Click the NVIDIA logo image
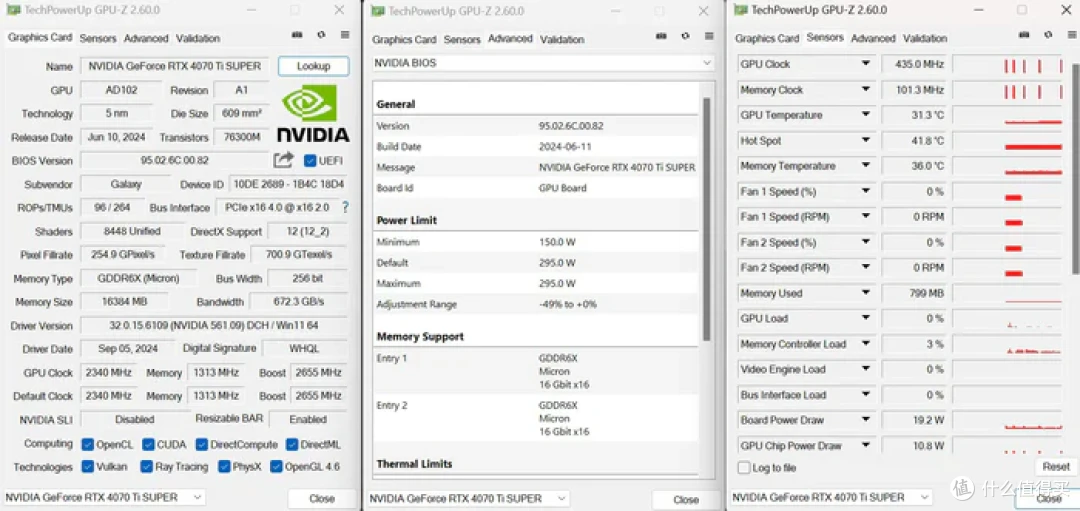 point(312,114)
